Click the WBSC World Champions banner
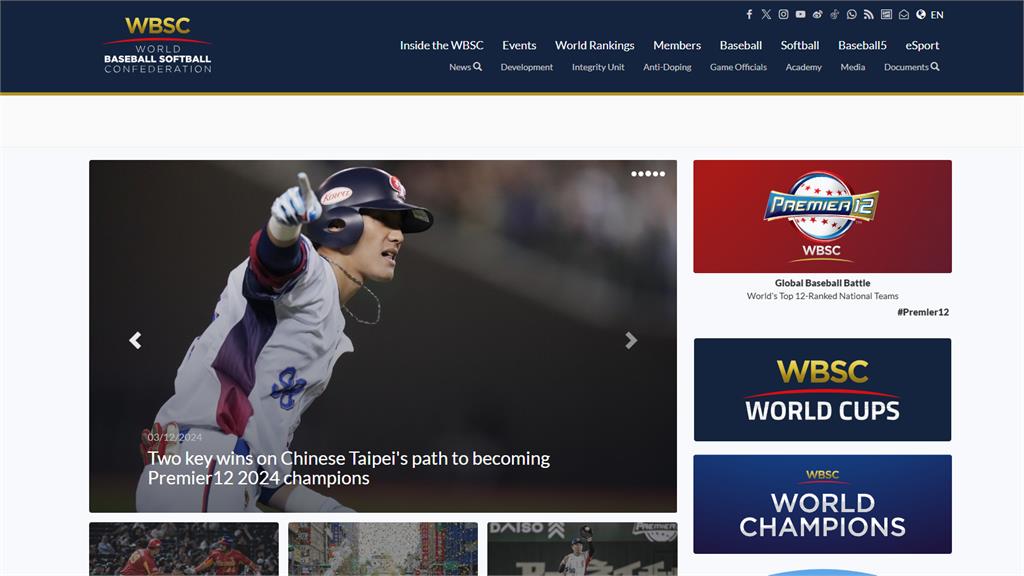The image size is (1024, 576). click(x=822, y=504)
